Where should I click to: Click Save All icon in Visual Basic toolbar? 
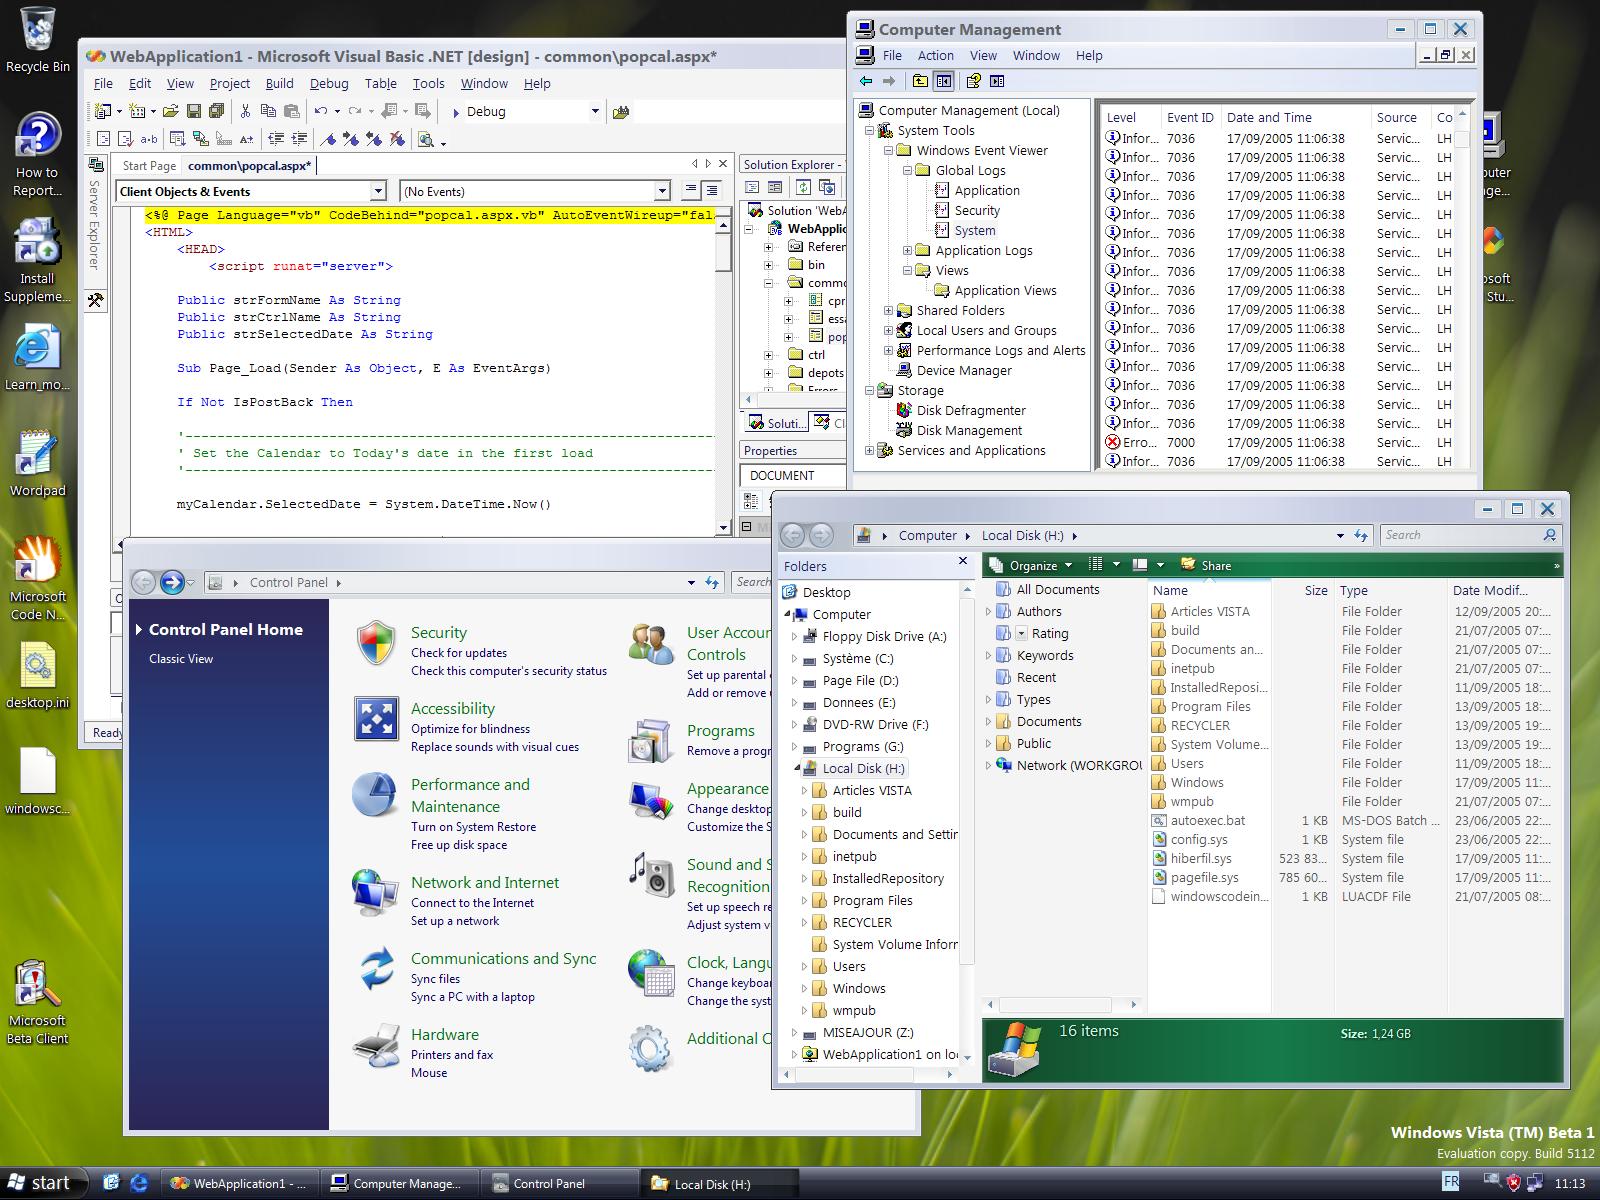(x=215, y=111)
